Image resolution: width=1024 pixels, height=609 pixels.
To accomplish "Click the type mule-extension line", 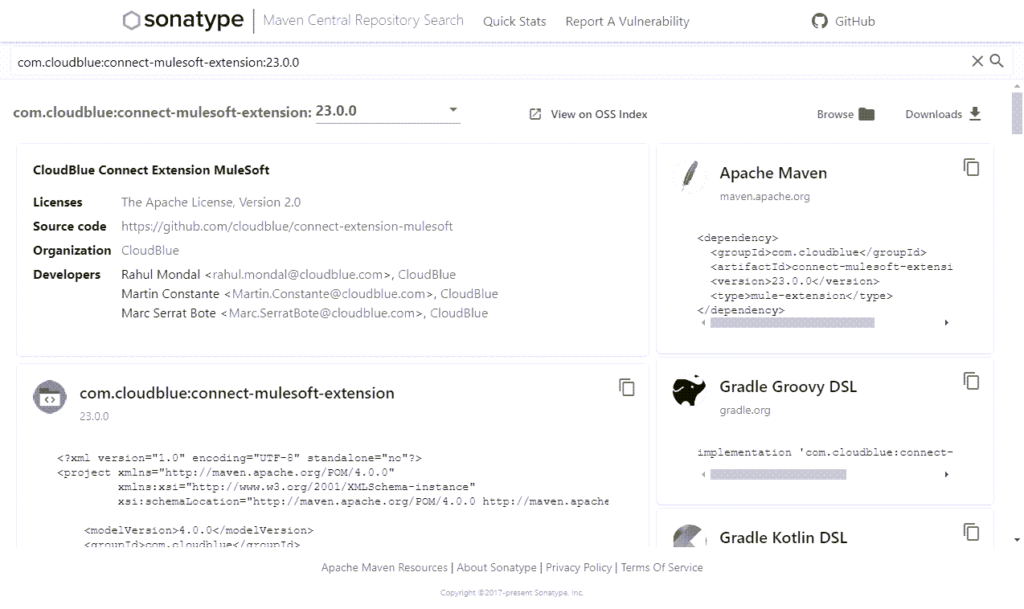I will [x=801, y=296].
